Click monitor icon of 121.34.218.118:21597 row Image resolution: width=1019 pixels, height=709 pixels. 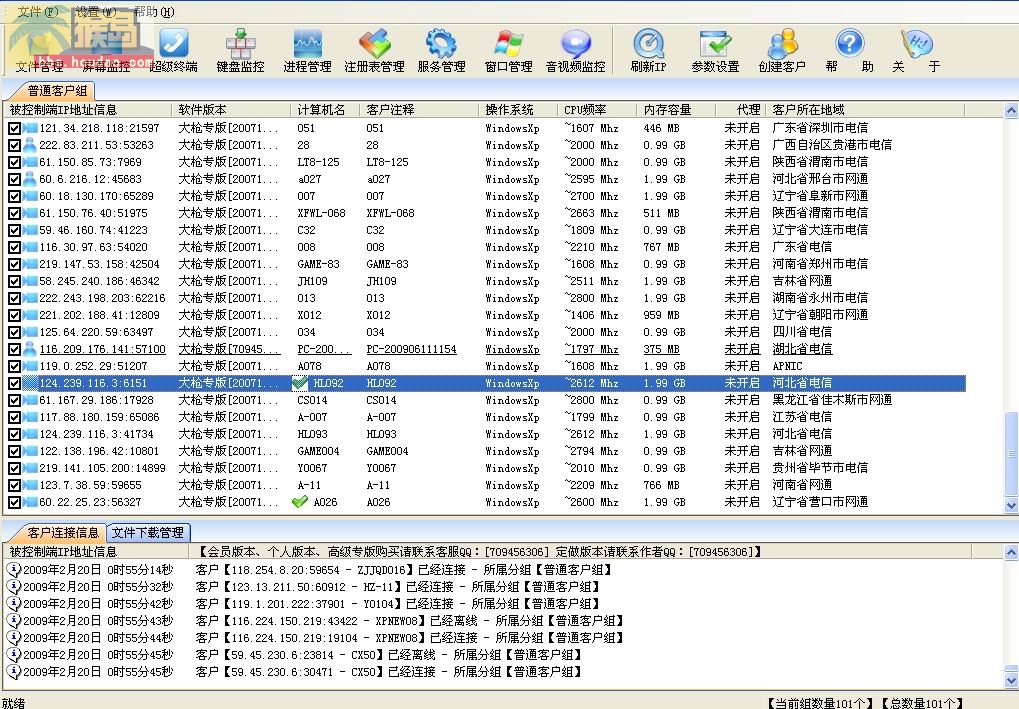(29, 128)
